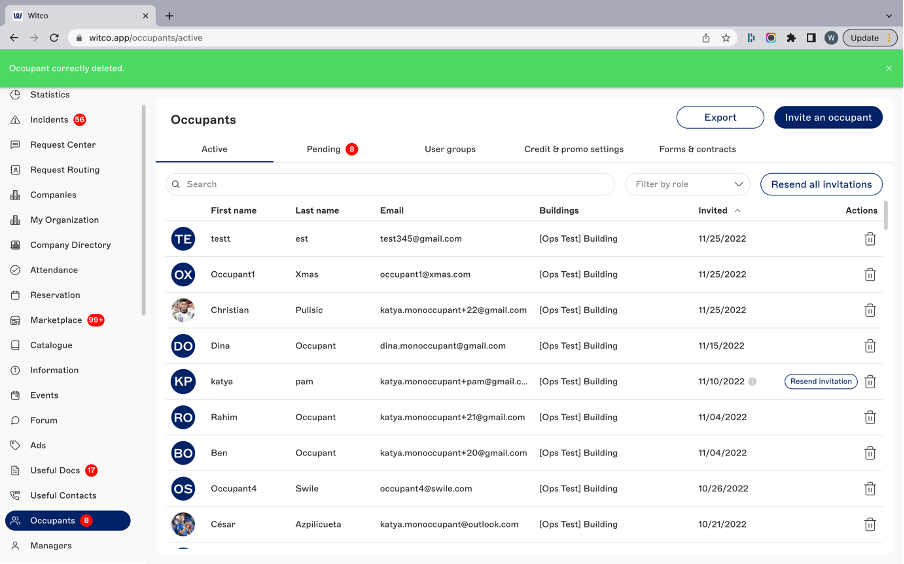Click César Azpilicueta's avatar photo
904x564 pixels.
183,525
